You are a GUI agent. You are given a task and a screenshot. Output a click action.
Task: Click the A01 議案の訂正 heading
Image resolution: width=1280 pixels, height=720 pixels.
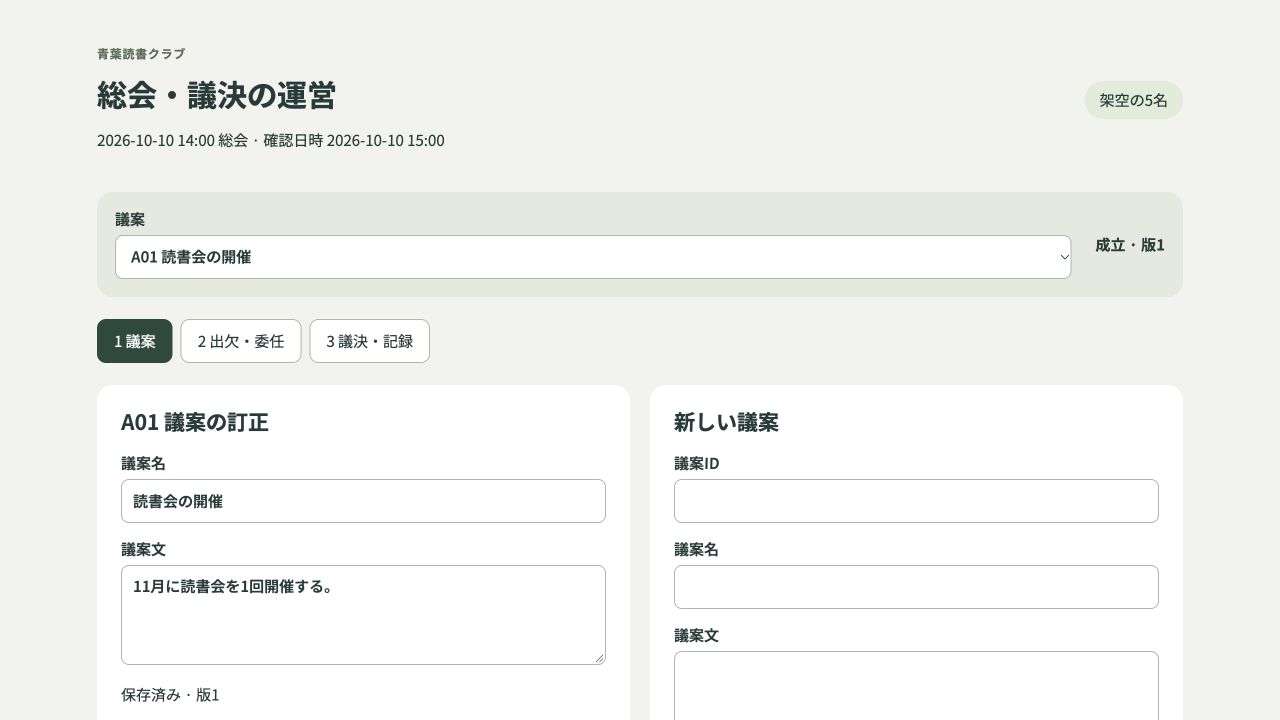coord(195,422)
